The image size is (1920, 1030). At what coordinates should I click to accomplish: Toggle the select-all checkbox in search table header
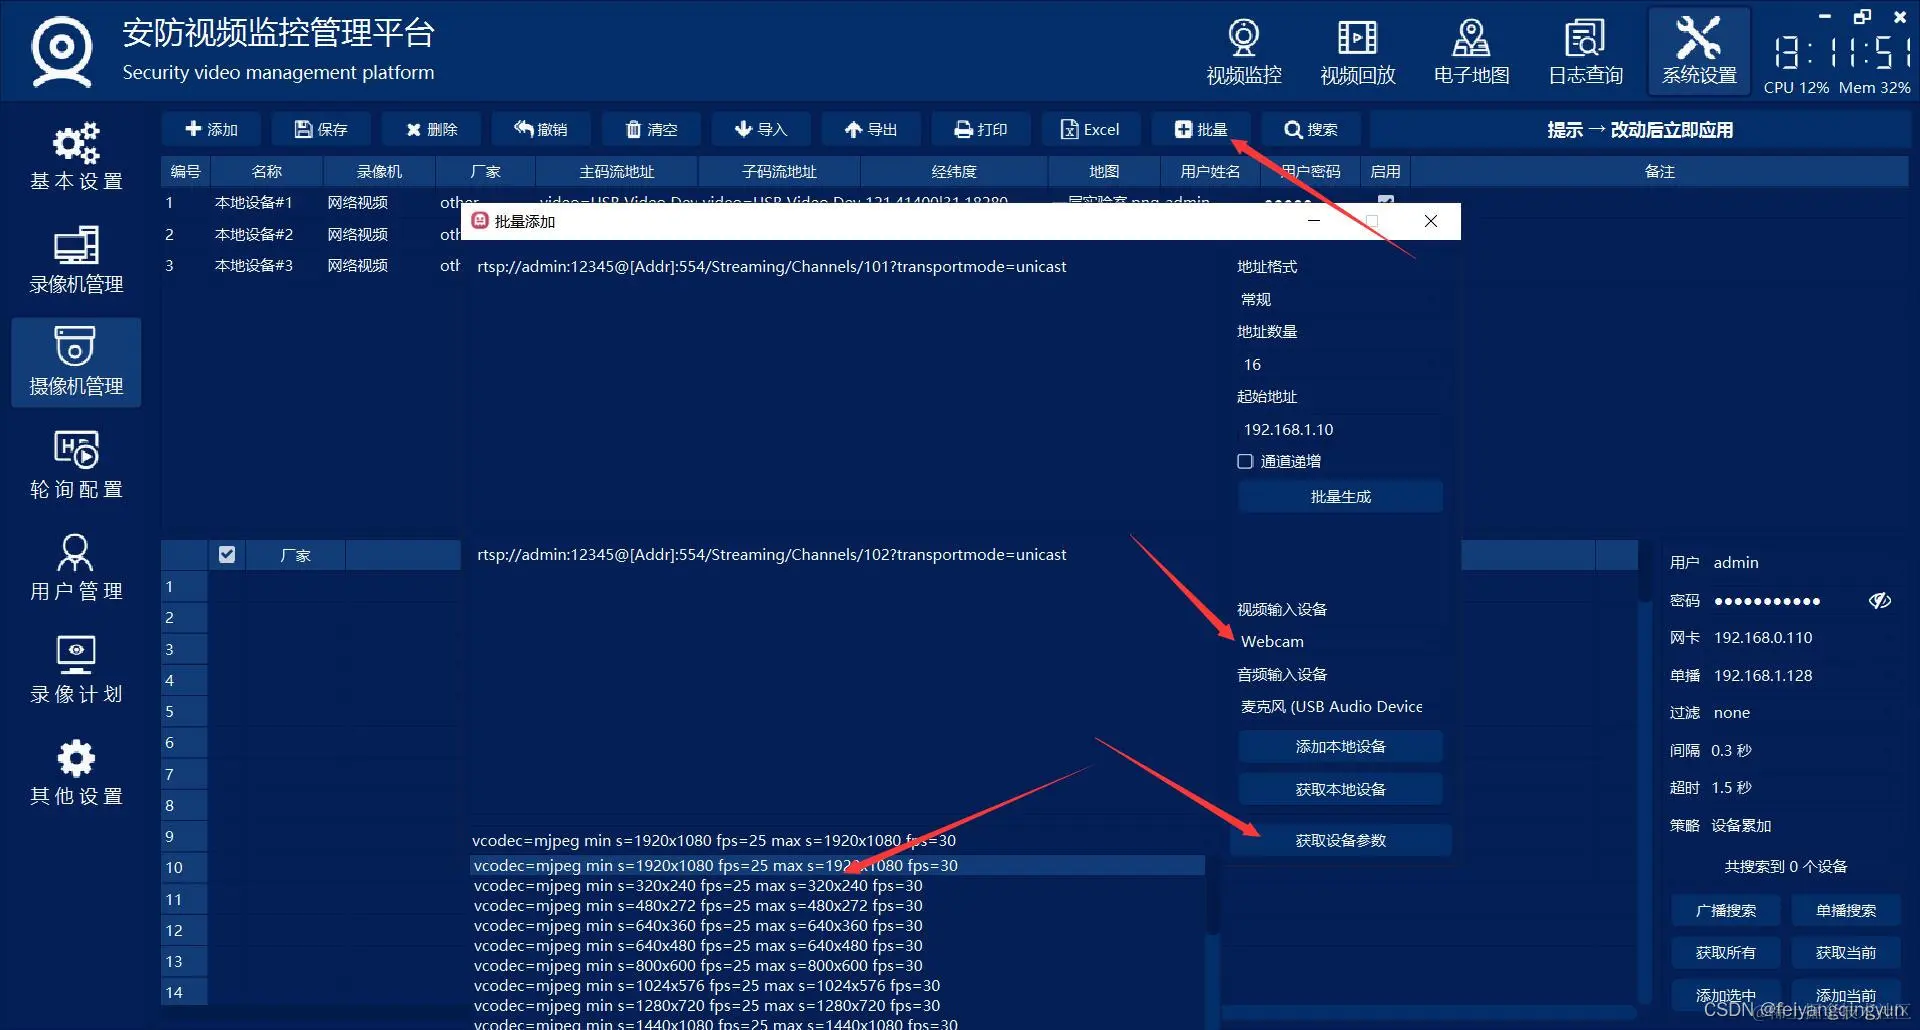227,554
